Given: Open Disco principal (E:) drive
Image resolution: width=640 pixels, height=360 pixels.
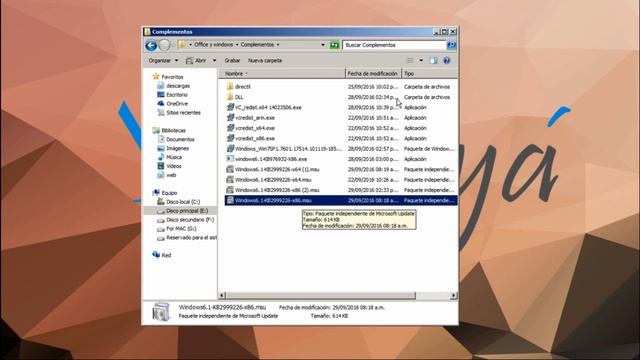Looking at the screenshot, I should 187,211.
